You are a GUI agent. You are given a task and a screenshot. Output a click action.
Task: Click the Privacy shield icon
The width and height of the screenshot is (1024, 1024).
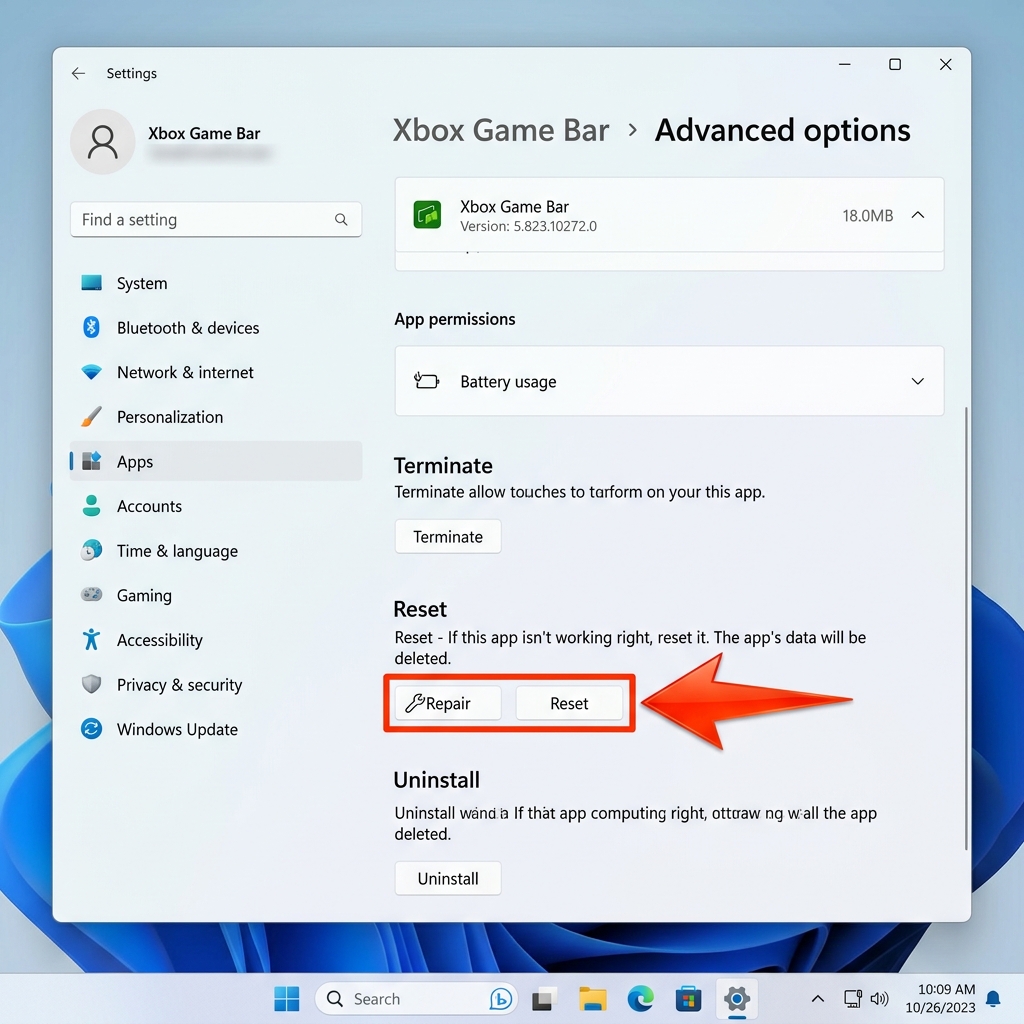91,684
